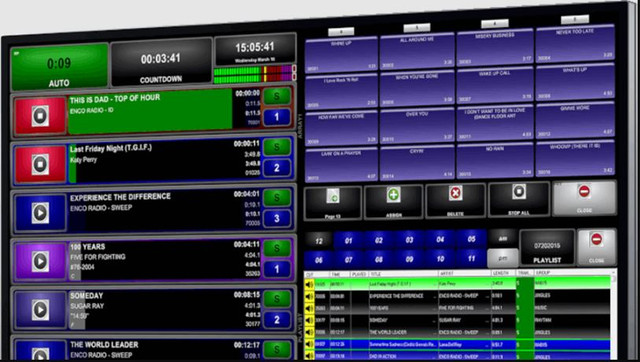This screenshot has width=640, height=362.
Task: Click the COUNTDOWN timer panel
Action: (x=161, y=62)
